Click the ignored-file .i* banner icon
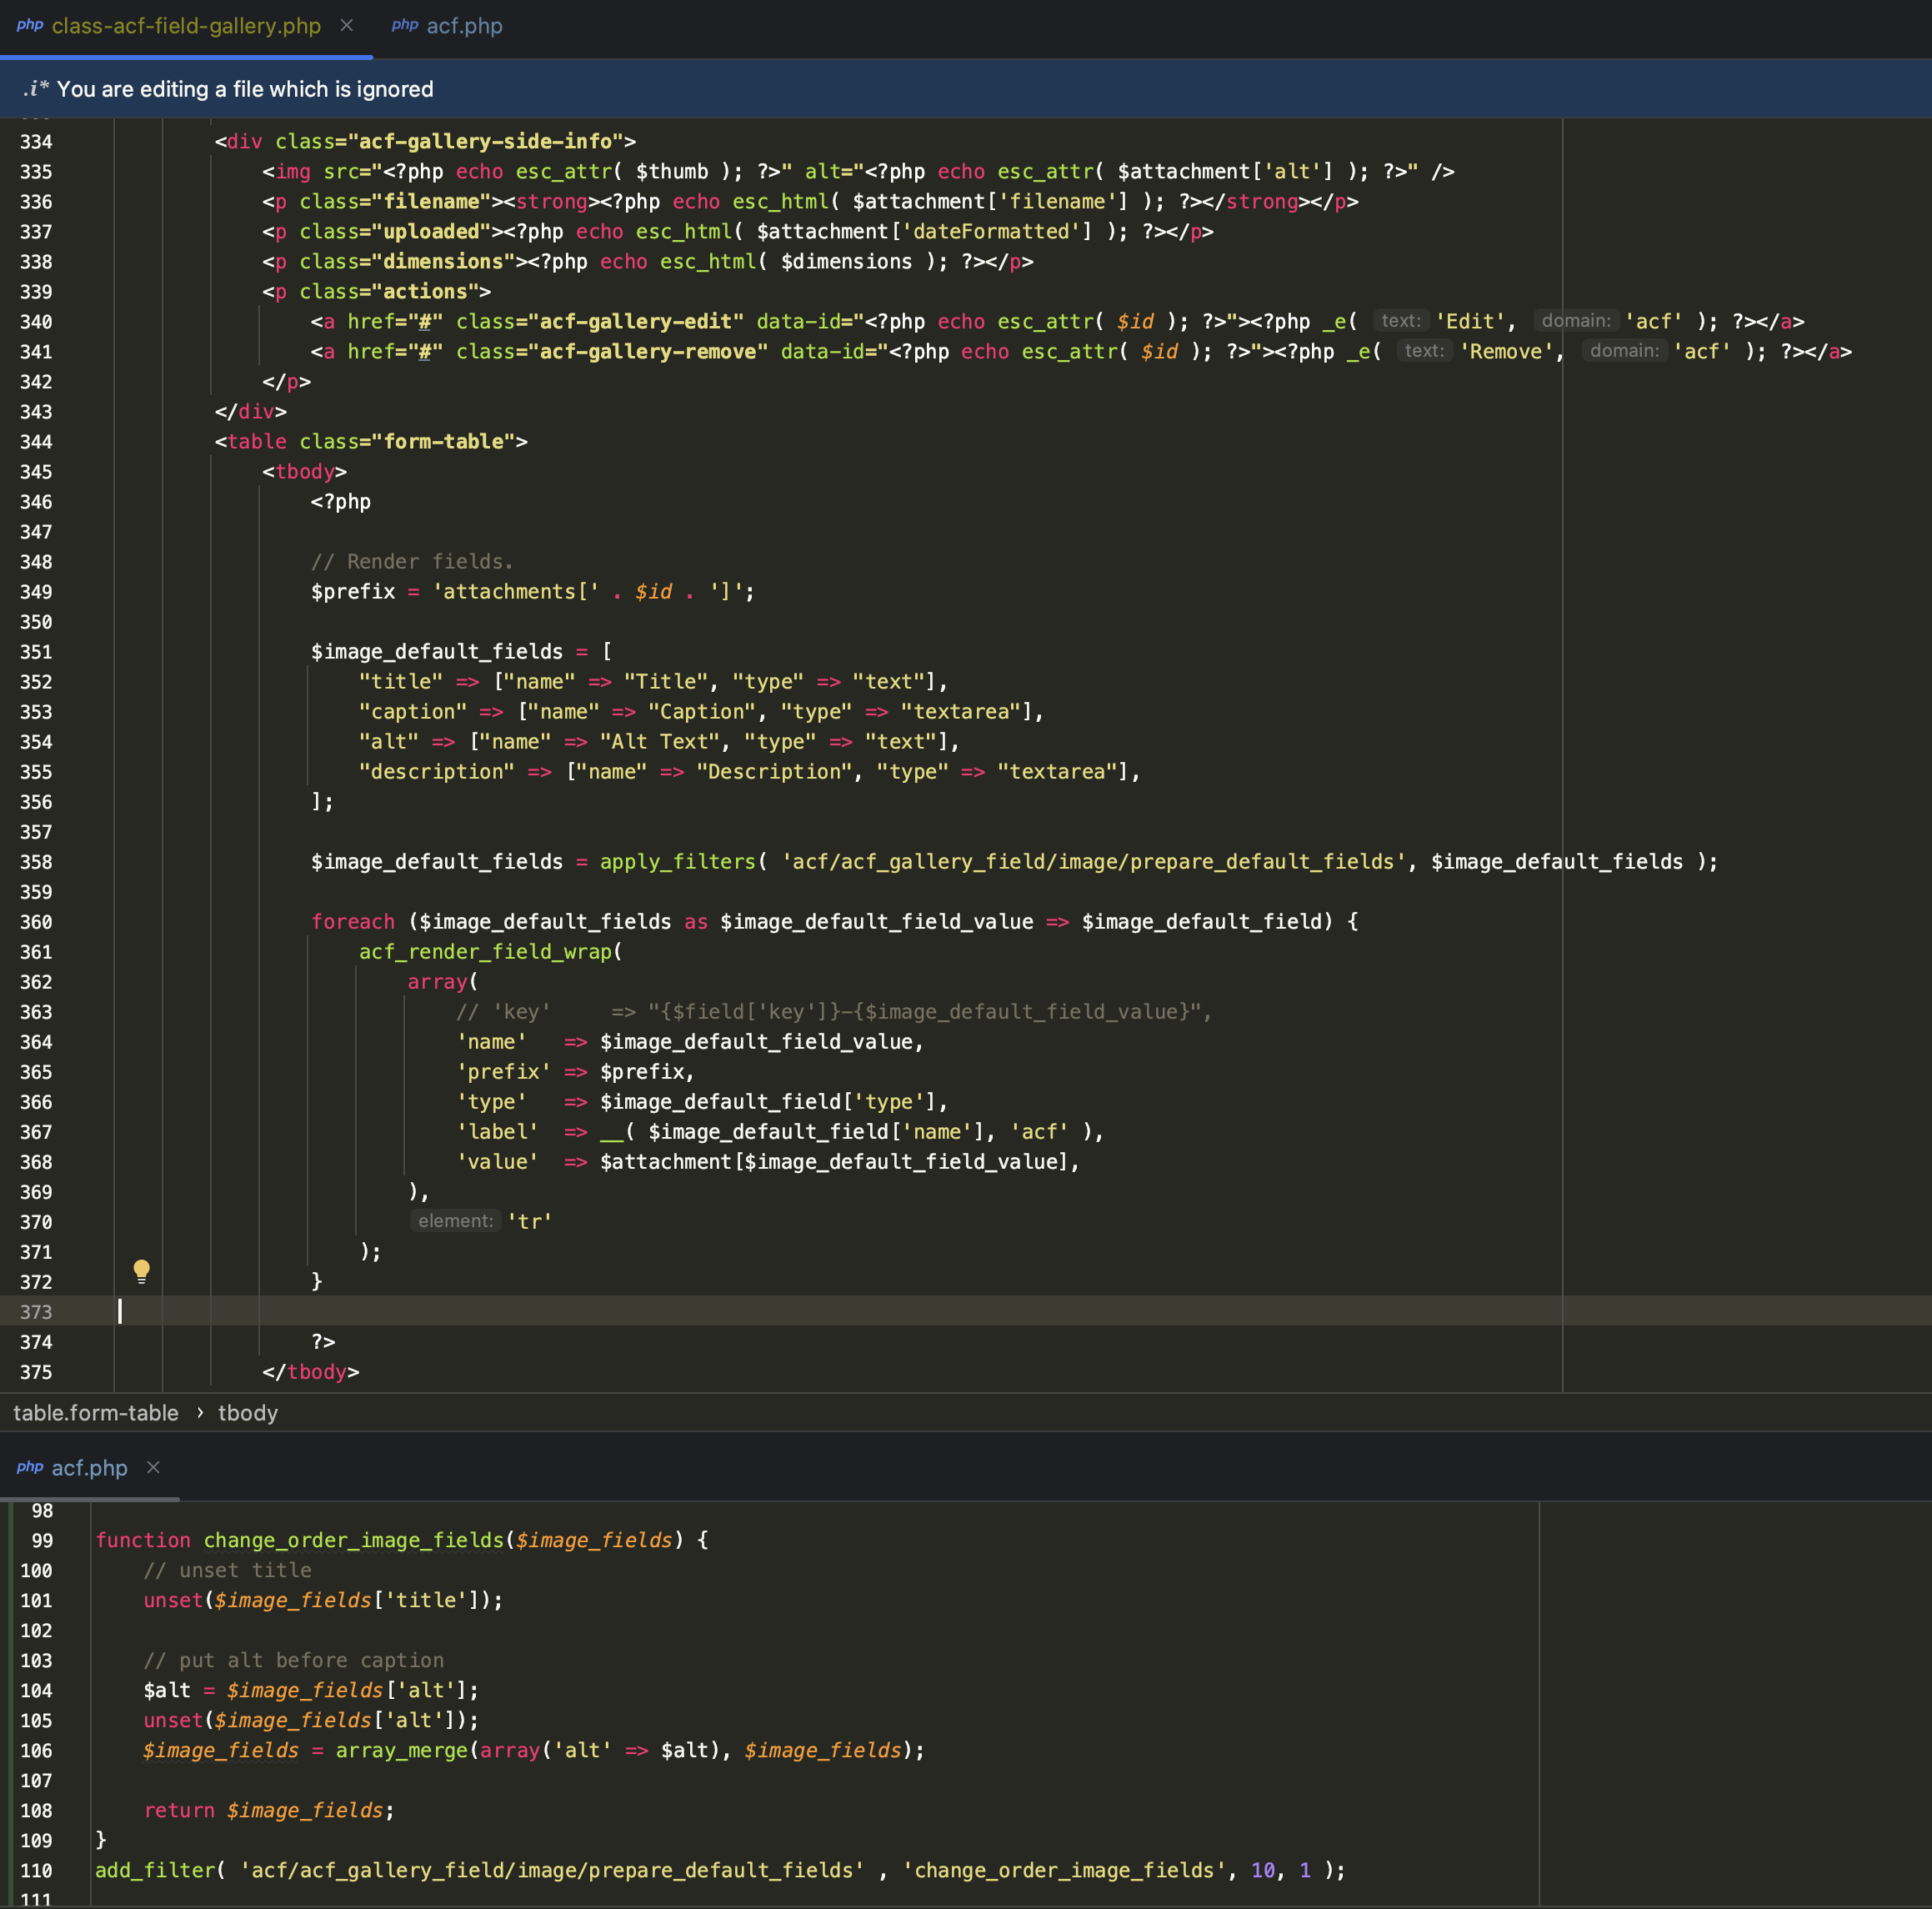 coord(36,89)
